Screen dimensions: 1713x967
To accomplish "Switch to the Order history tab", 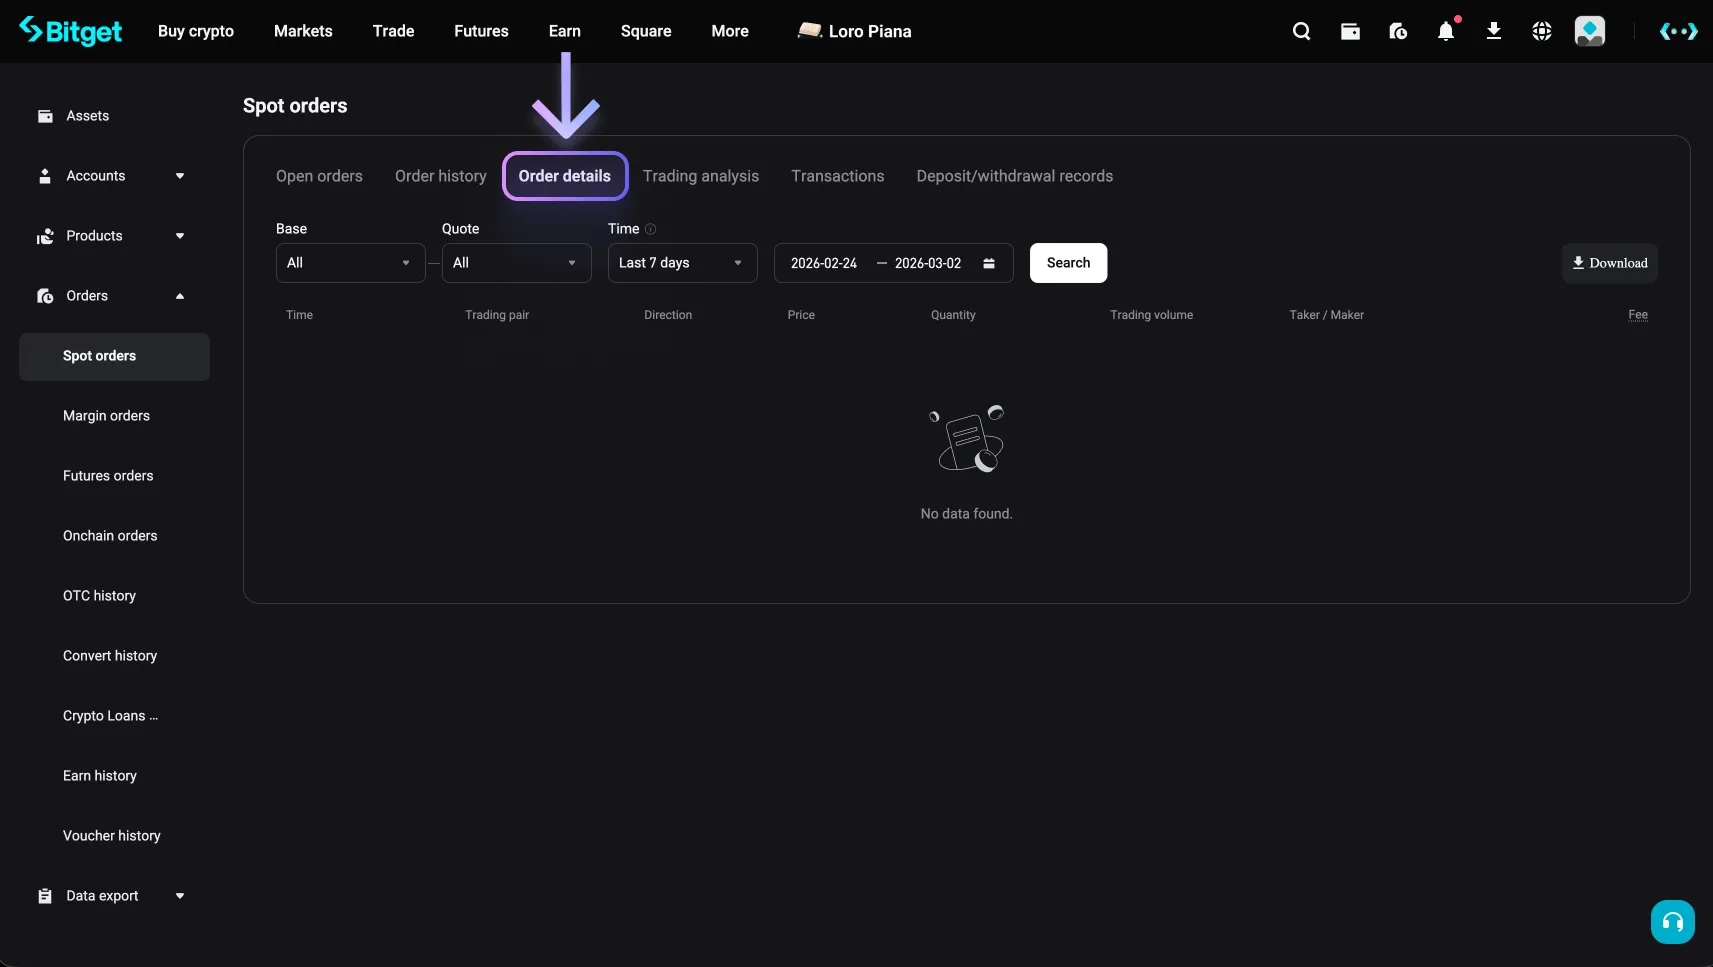I will 440,176.
